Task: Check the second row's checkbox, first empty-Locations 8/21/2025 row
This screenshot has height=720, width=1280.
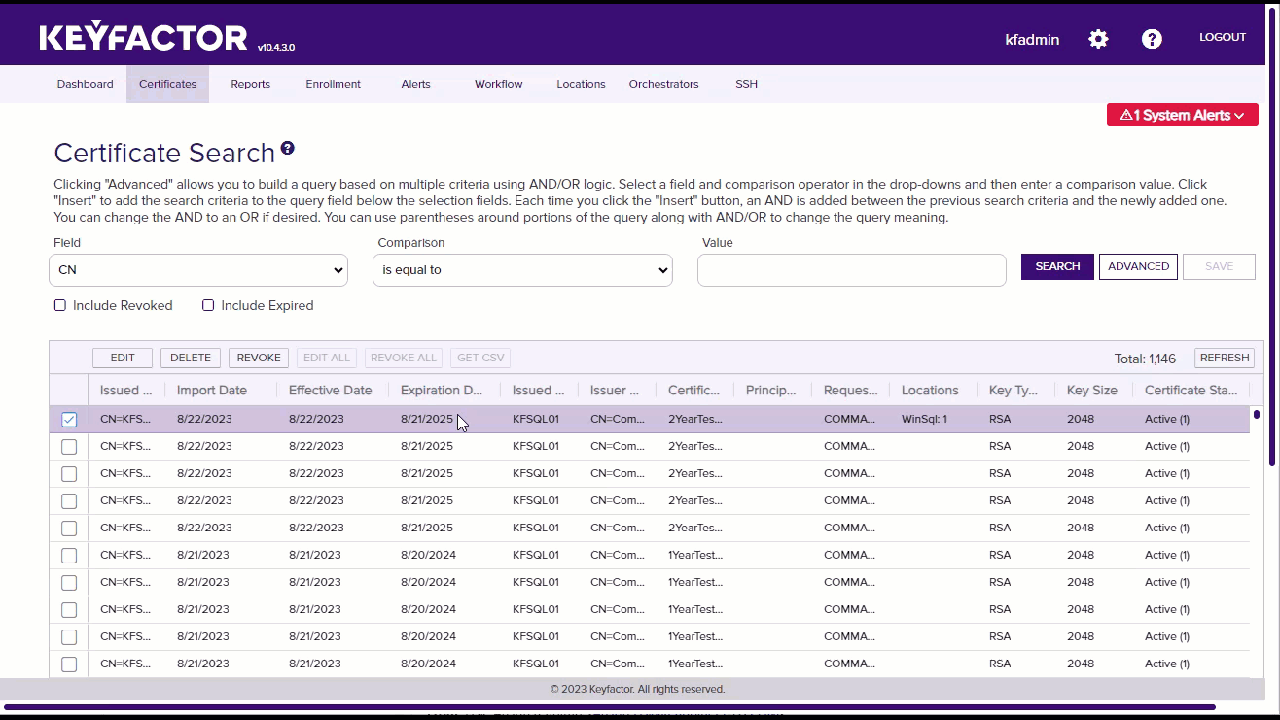Action: coord(69,446)
